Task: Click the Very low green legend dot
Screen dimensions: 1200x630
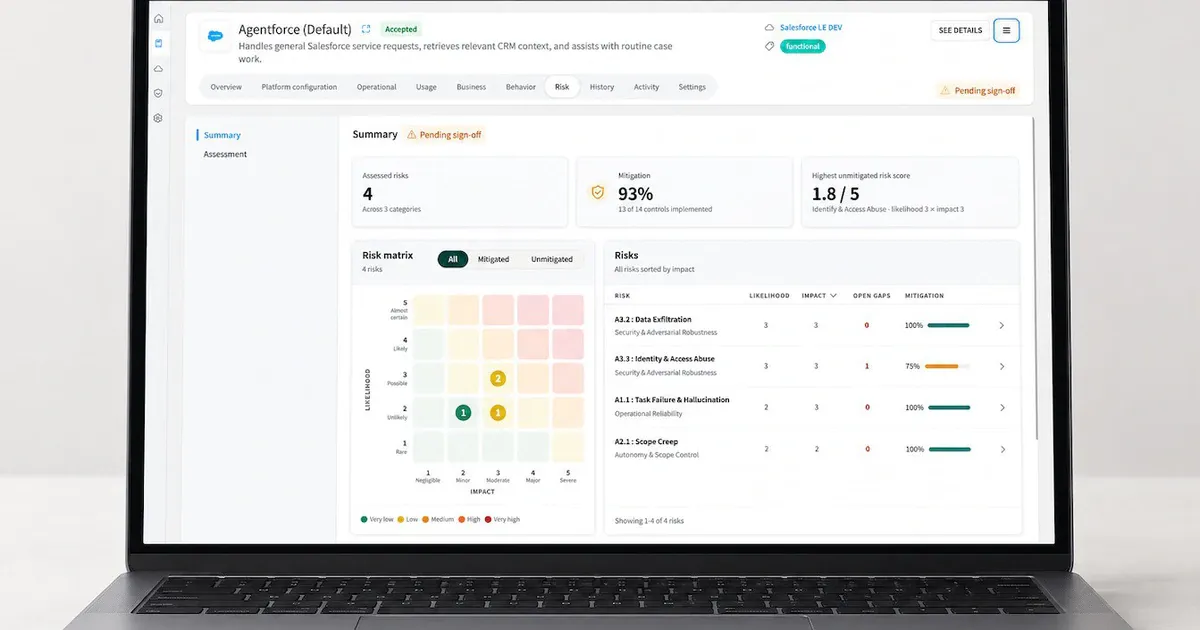Action: [363, 520]
